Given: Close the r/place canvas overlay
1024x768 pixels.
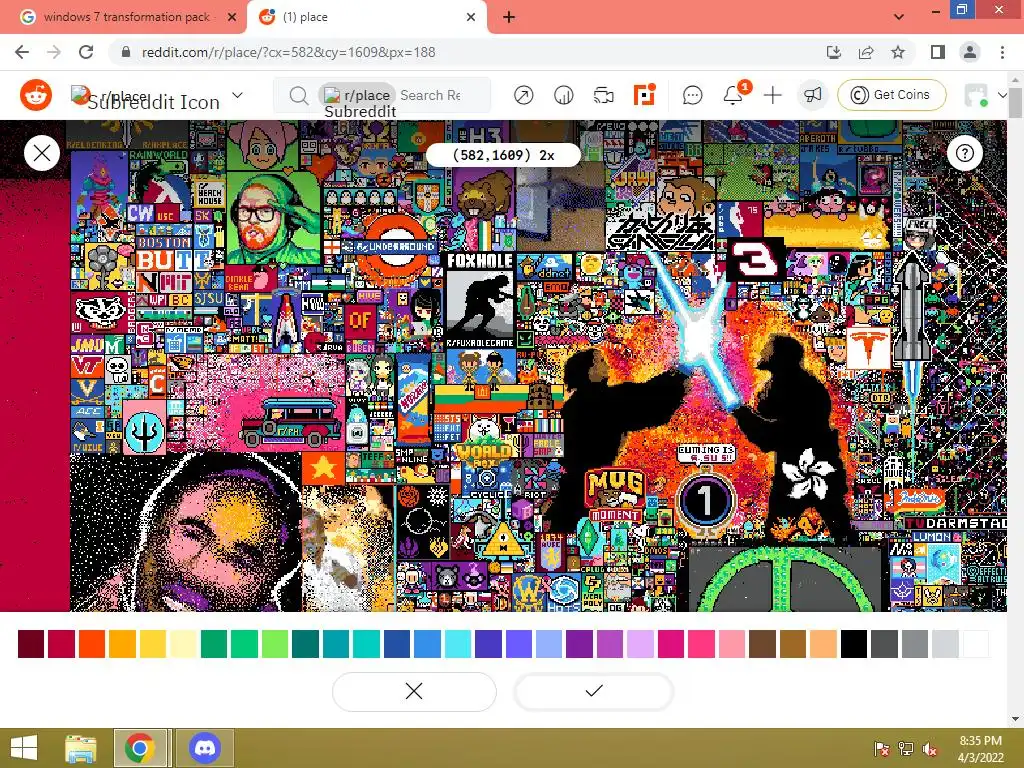Looking at the screenshot, I should (x=42, y=153).
